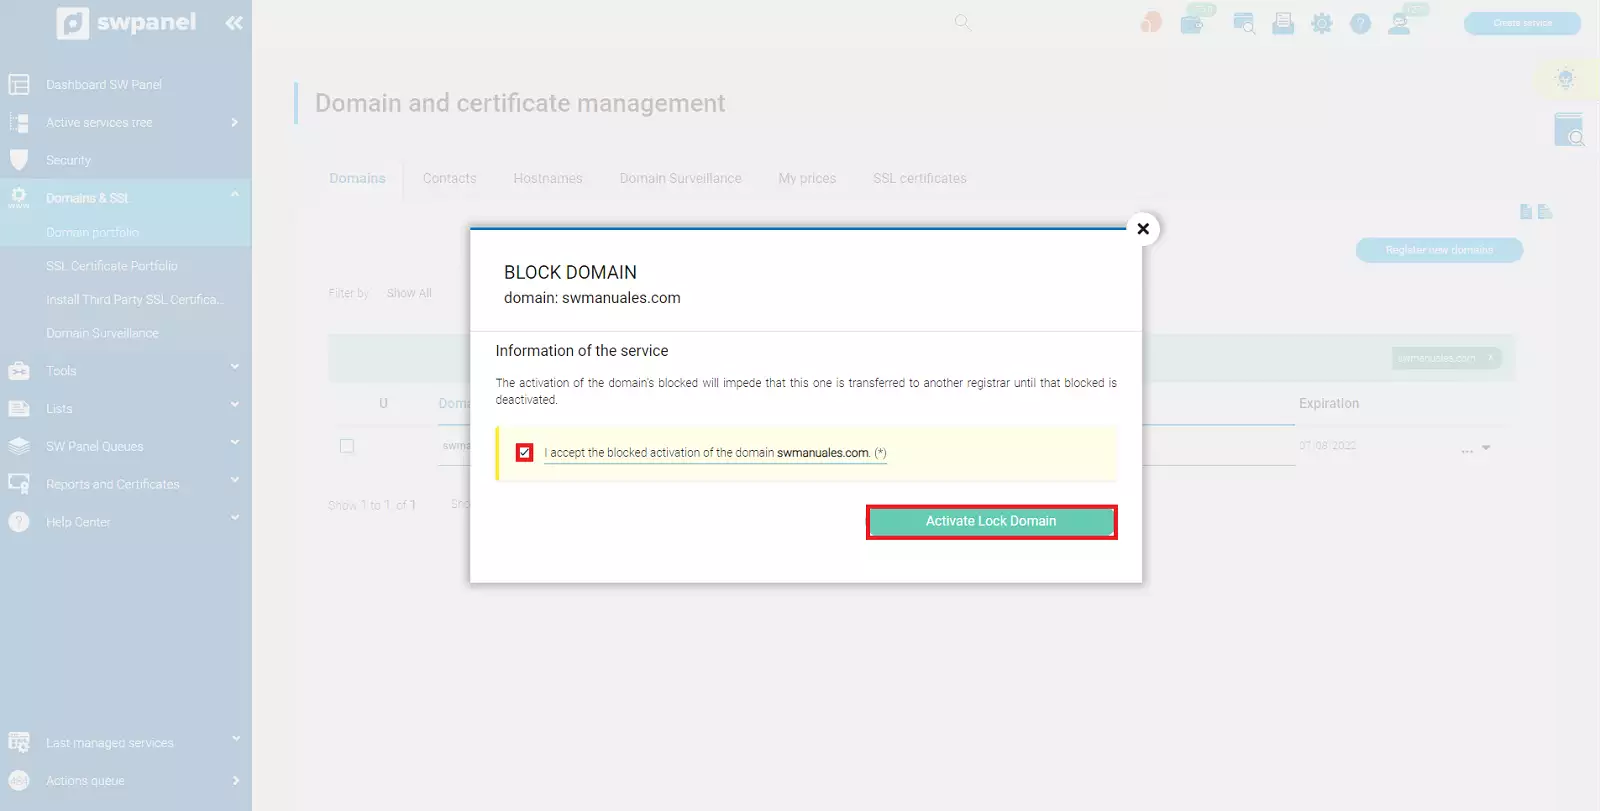This screenshot has width=1600, height=811.
Task: Click the help question mark icon
Action: point(1360,23)
